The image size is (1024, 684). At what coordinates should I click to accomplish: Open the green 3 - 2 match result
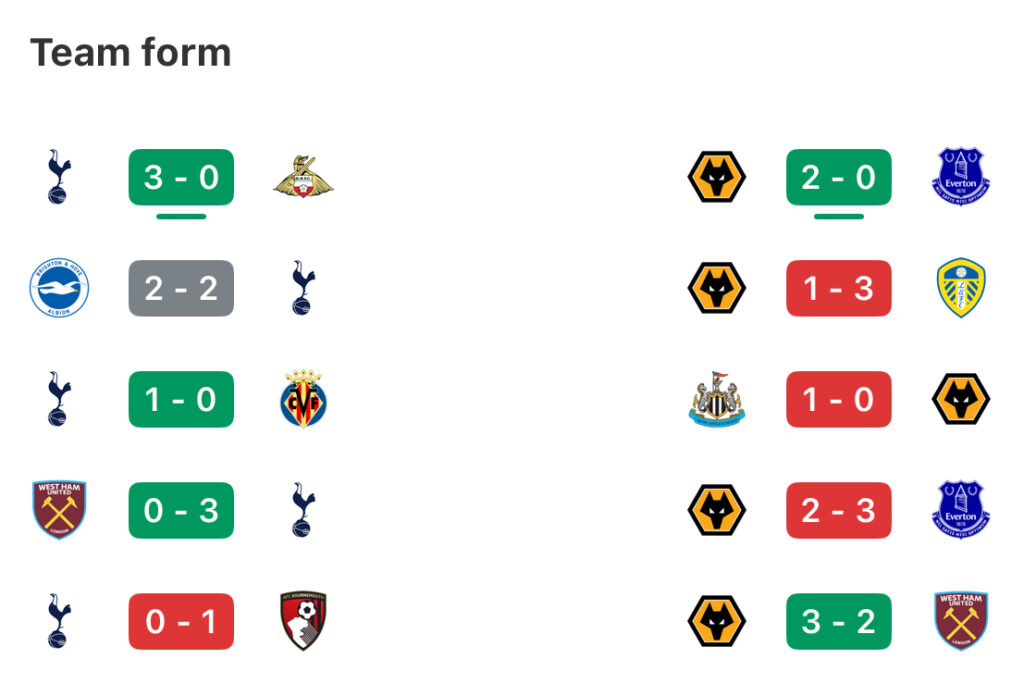pos(839,621)
